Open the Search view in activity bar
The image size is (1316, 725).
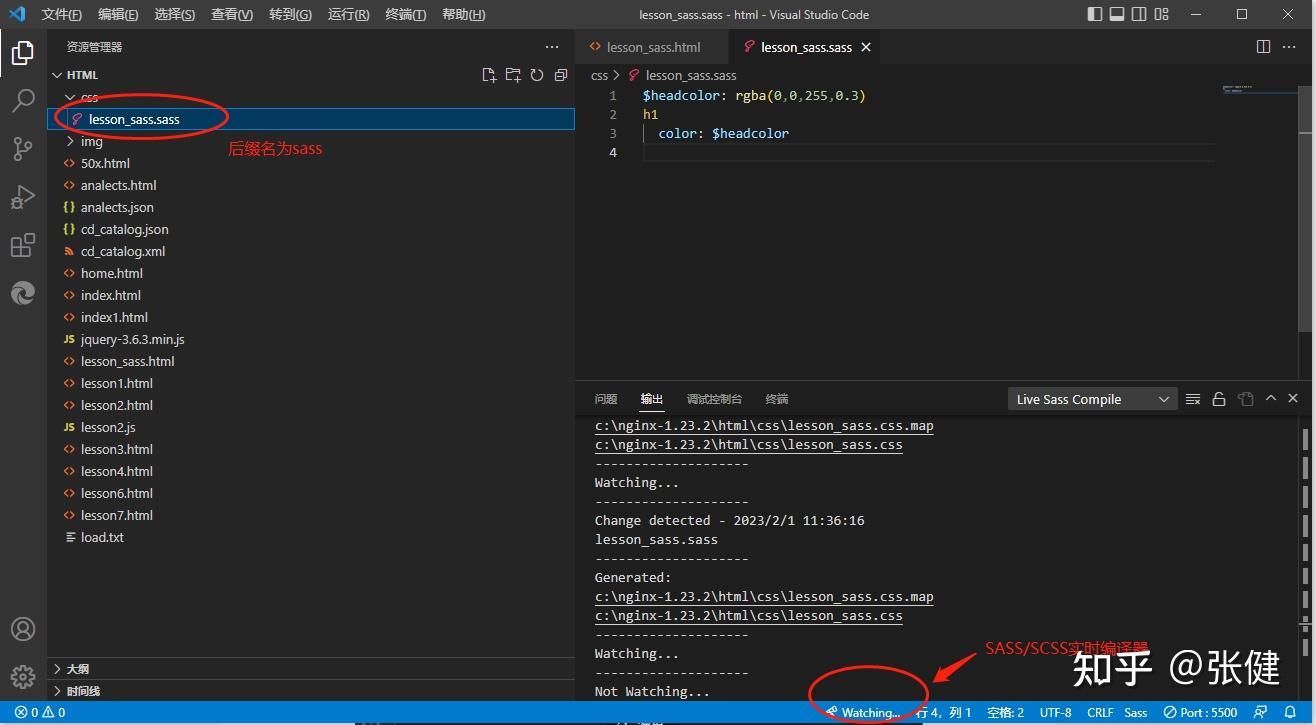[x=22, y=101]
